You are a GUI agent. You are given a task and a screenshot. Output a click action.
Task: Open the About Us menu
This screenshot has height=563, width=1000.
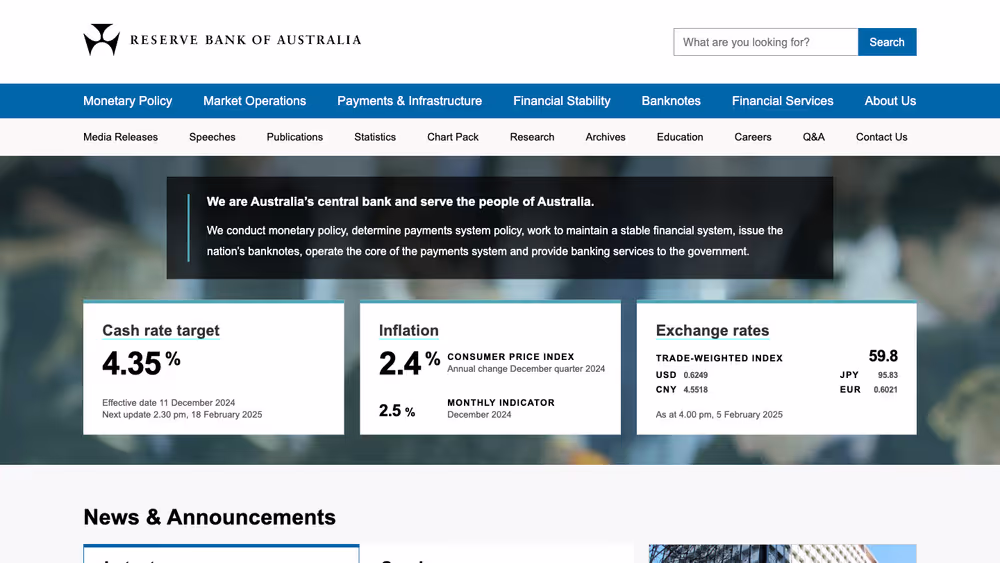[x=890, y=101]
